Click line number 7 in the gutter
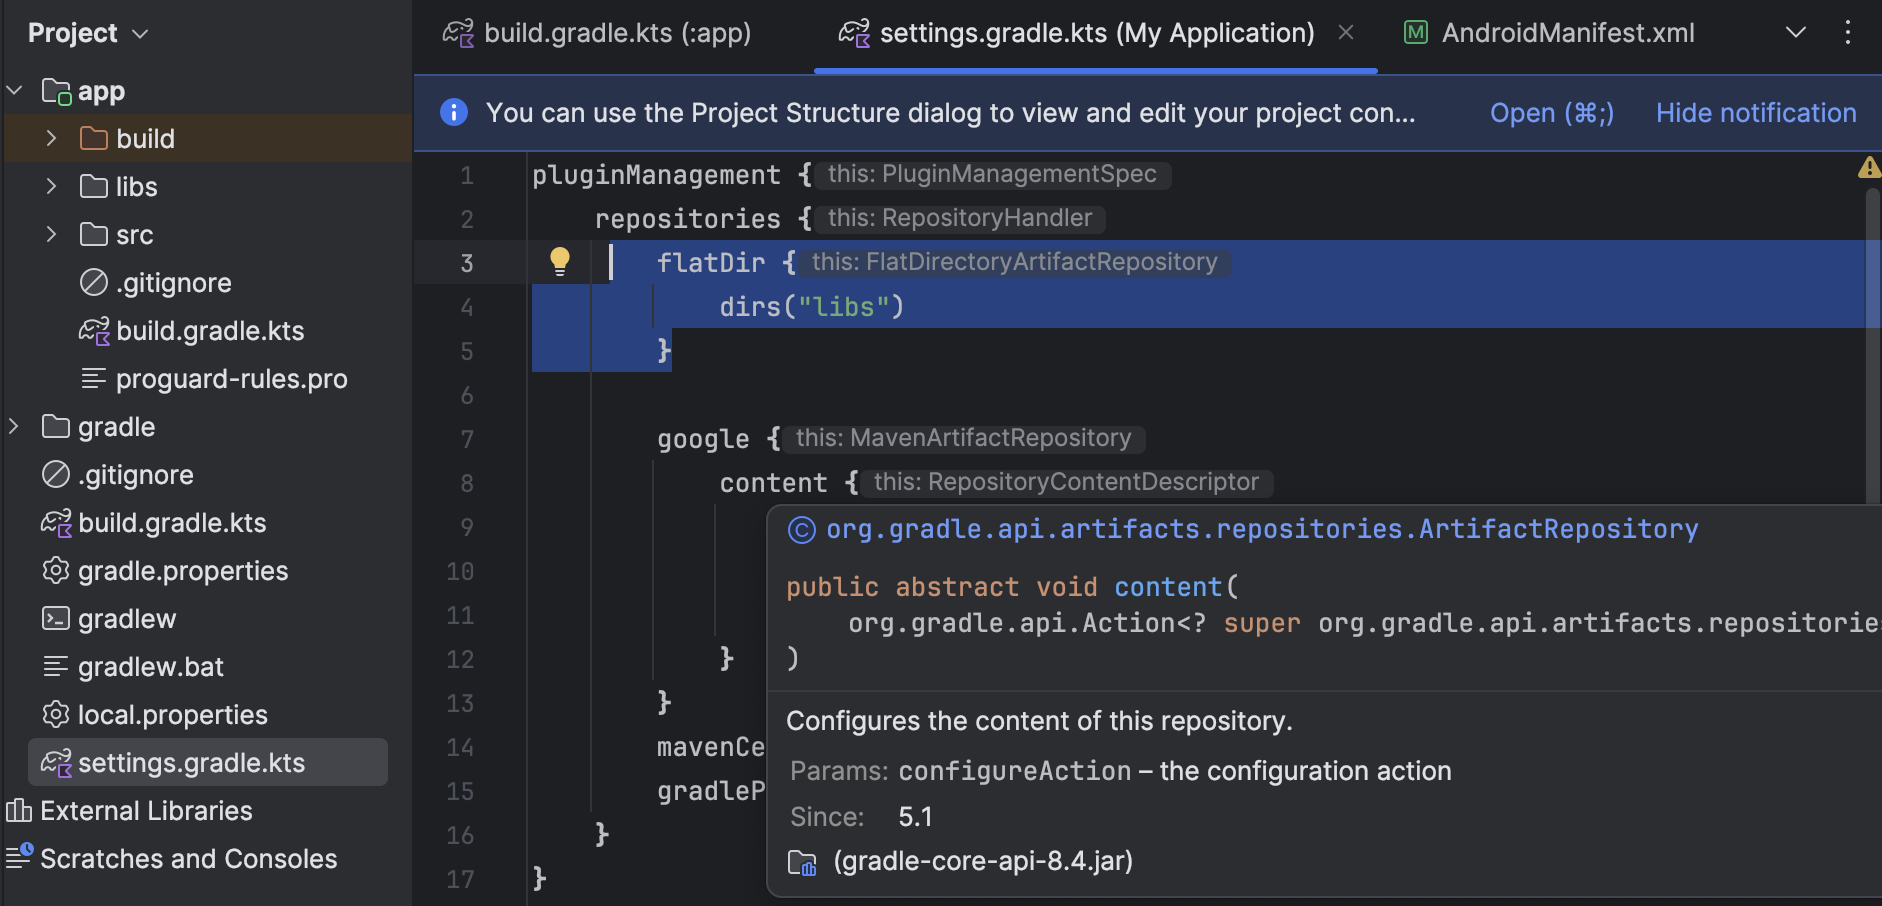1882x906 pixels. pyautogui.click(x=467, y=439)
